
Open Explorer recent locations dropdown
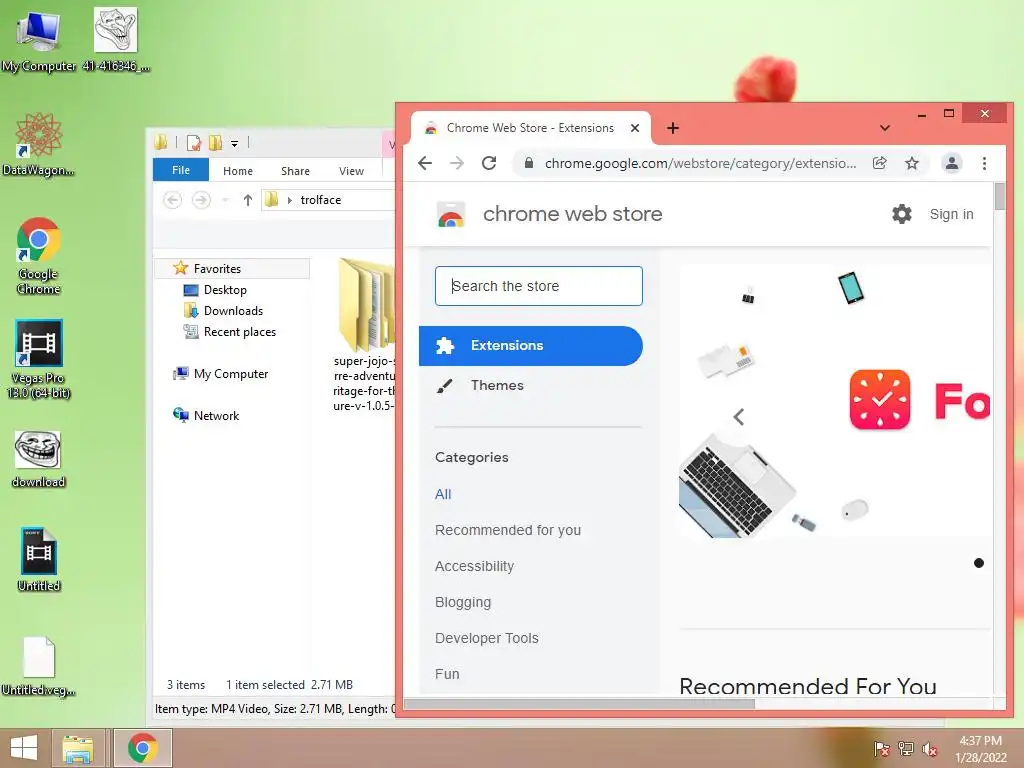tap(225, 200)
